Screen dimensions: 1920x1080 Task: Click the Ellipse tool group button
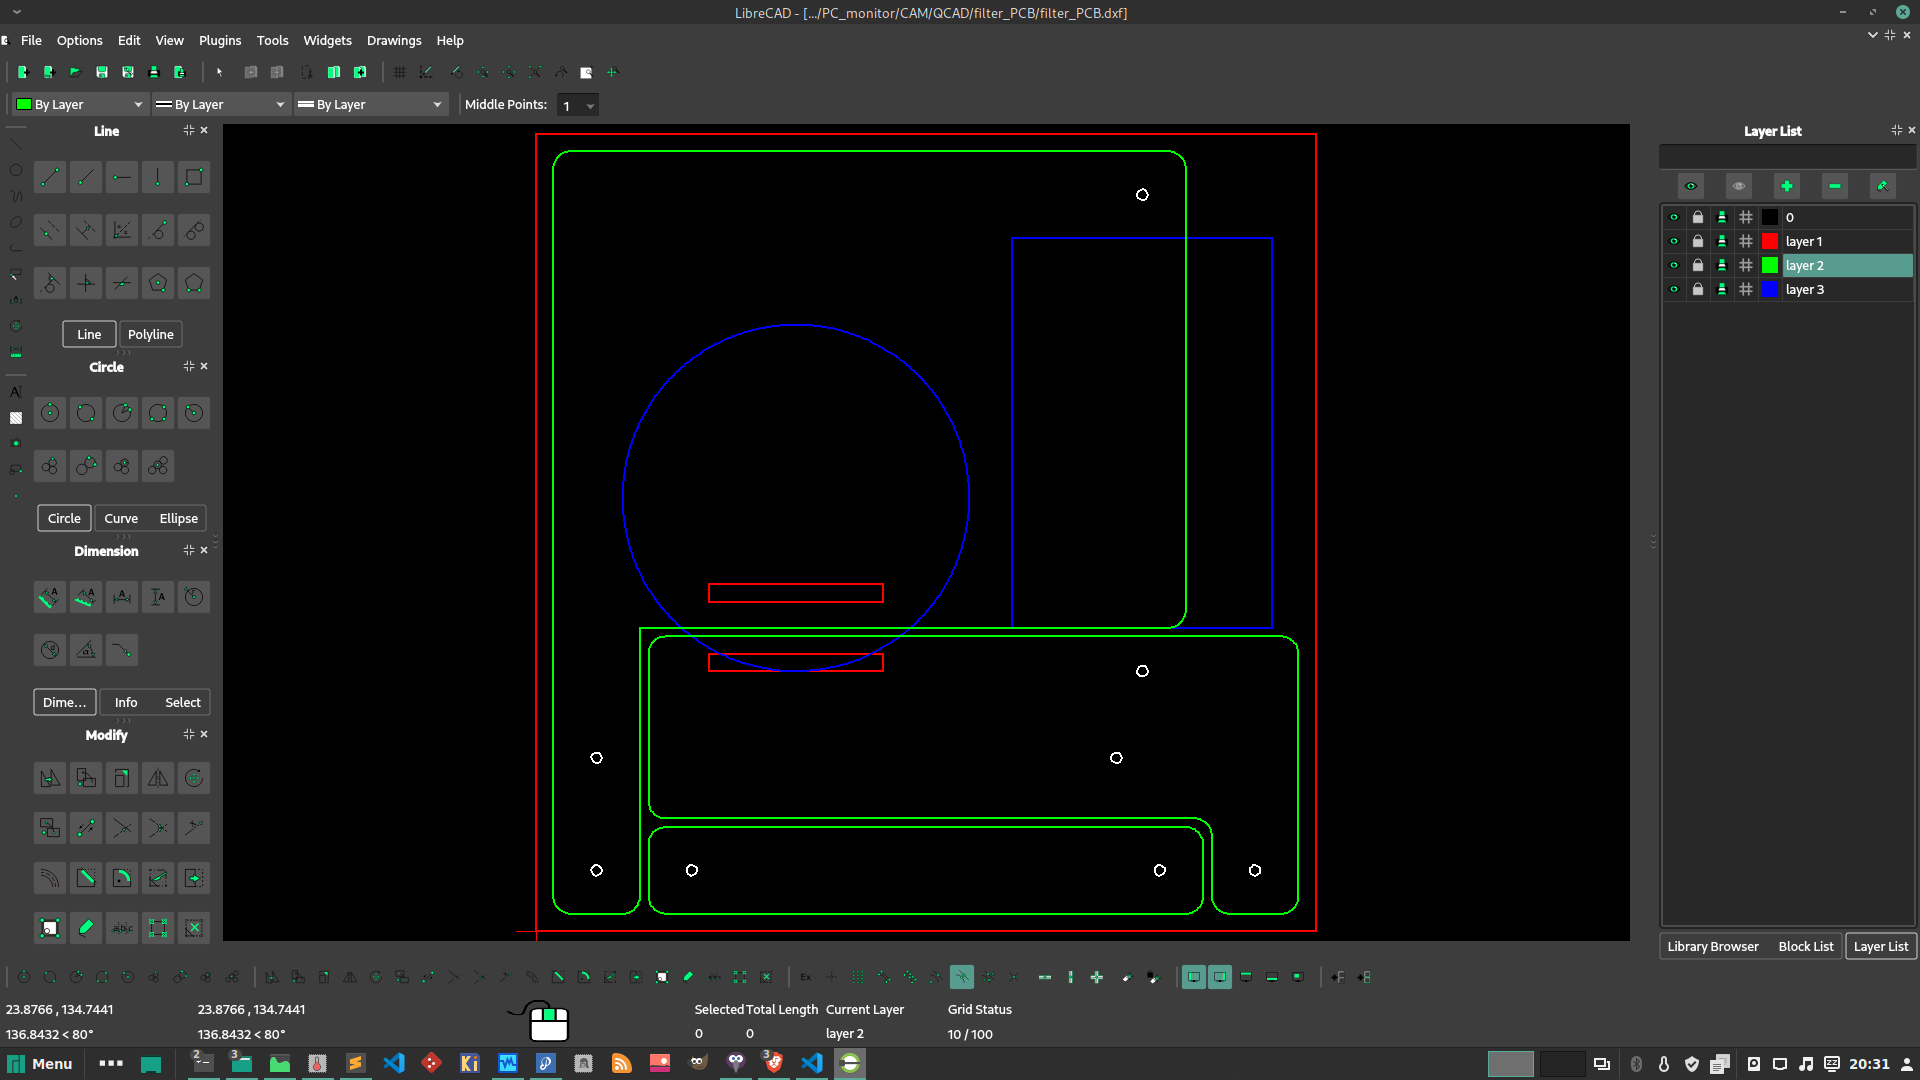(x=178, y=518)
